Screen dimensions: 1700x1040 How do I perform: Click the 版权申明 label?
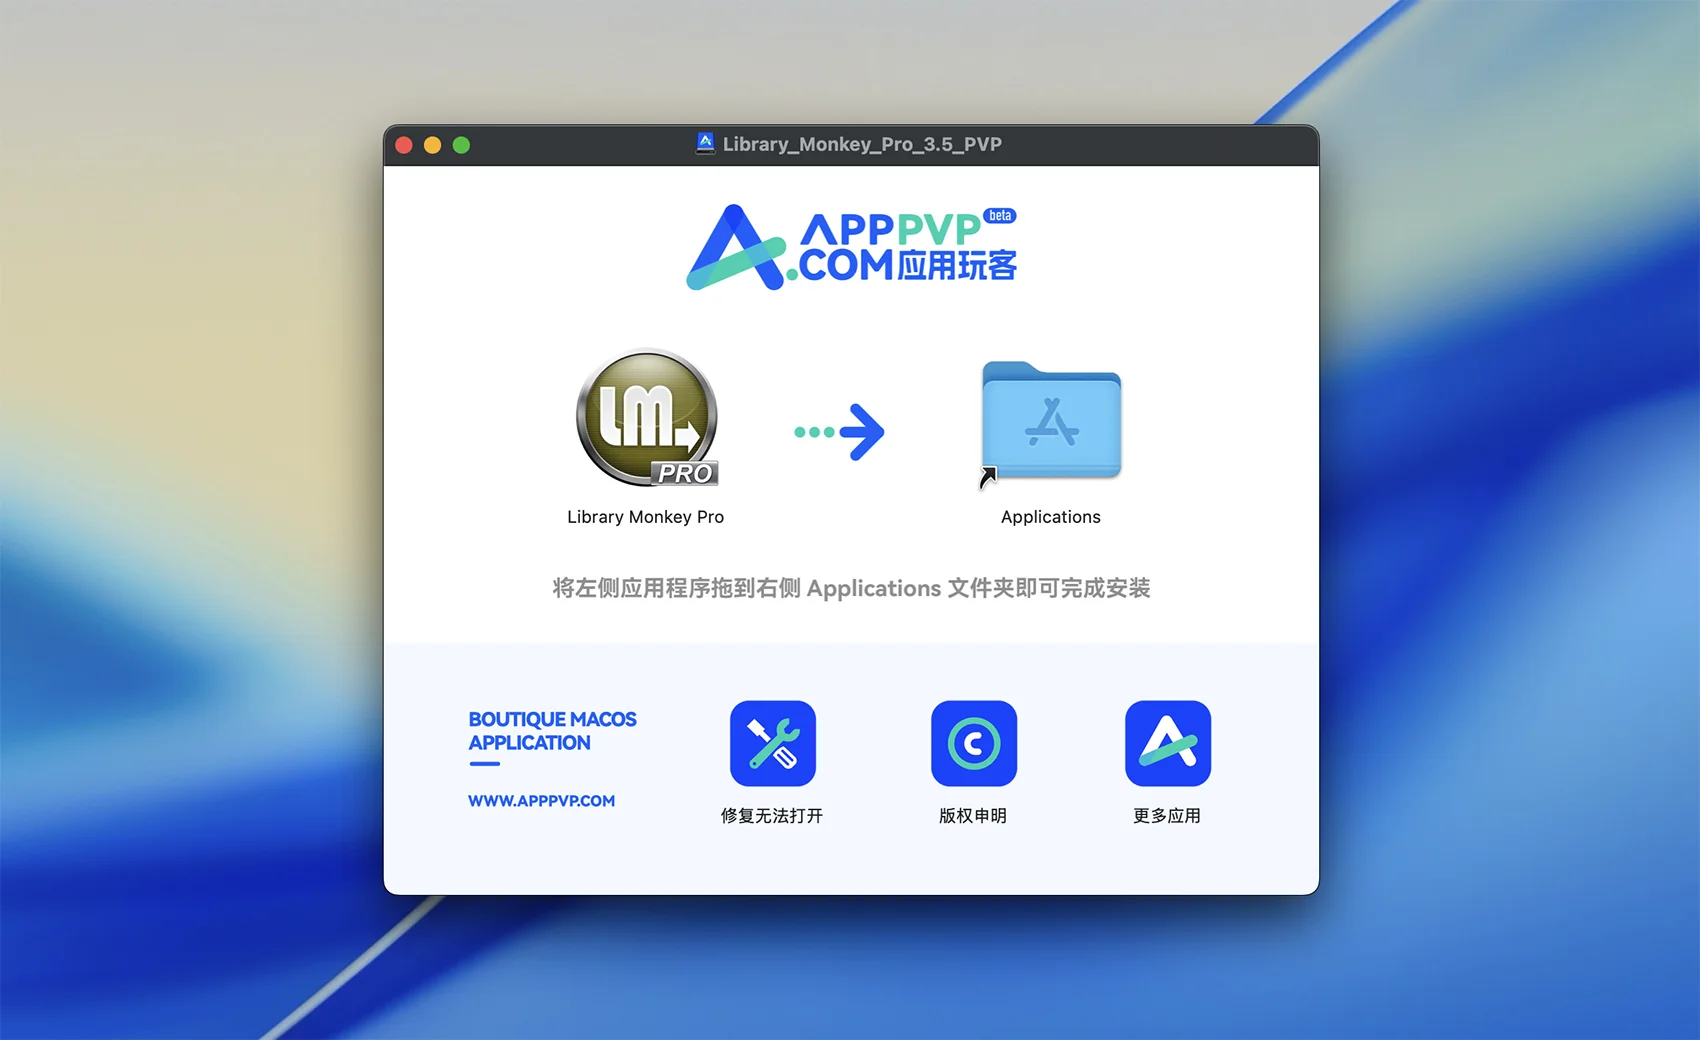[x=973, y=816]
